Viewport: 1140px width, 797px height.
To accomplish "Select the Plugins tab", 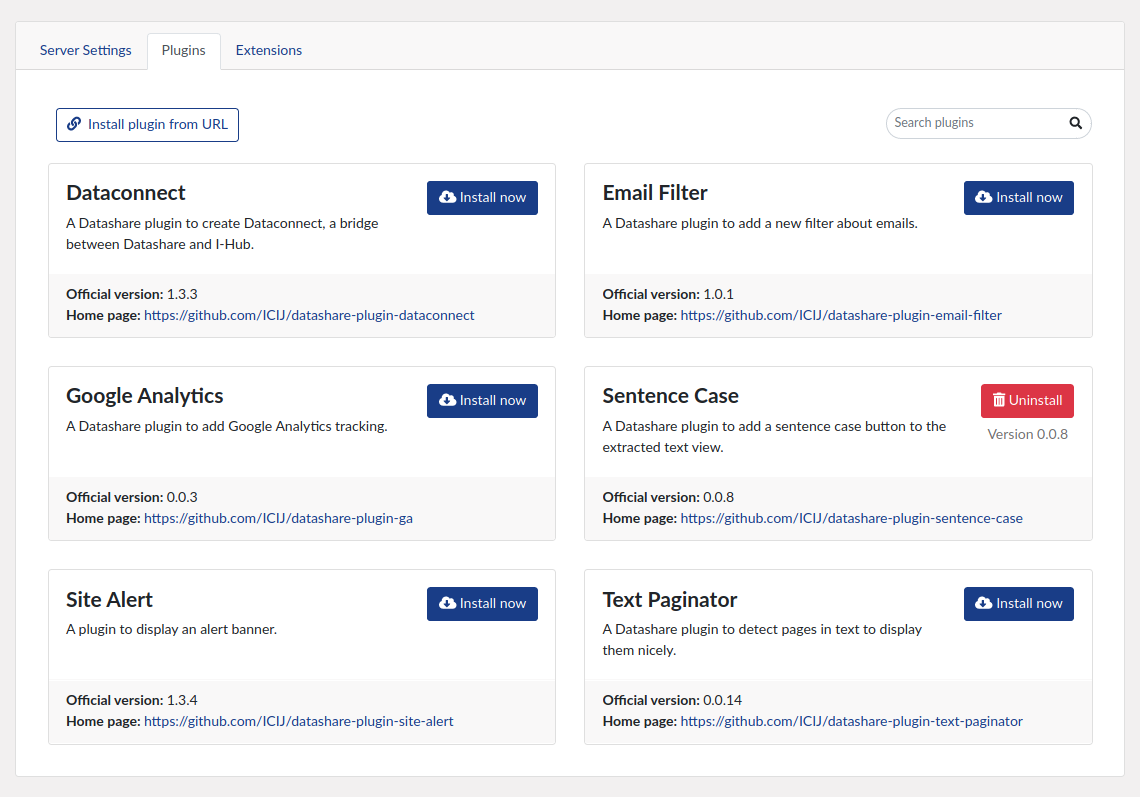I will tap(183, 50).
